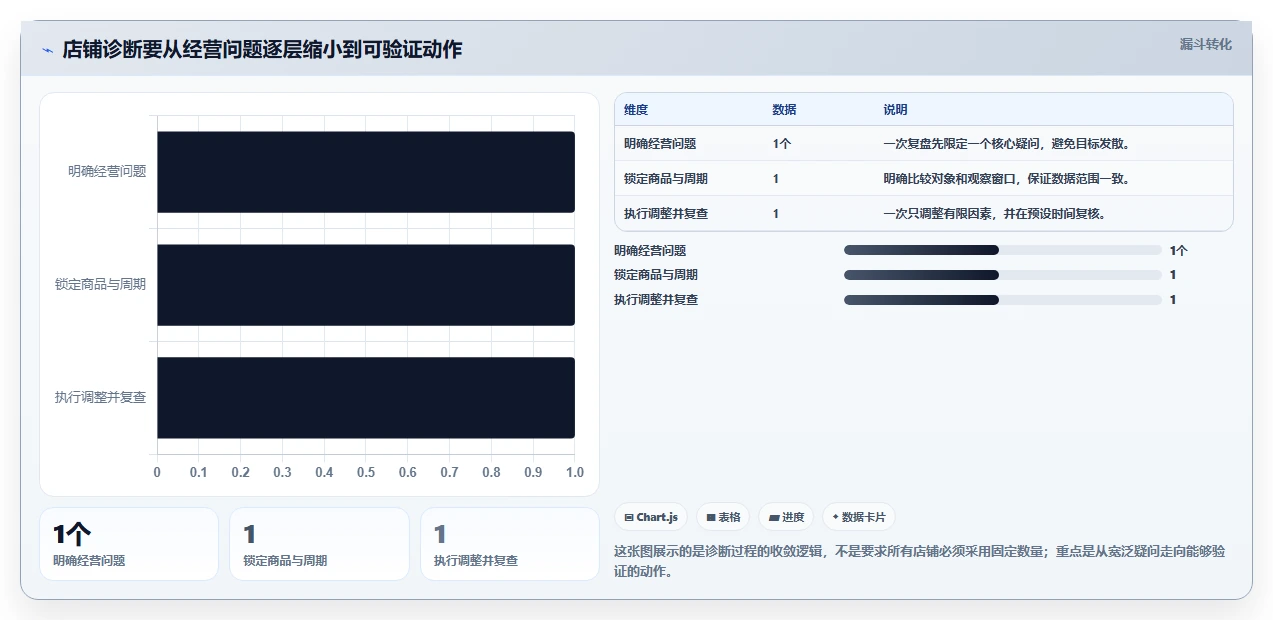The width and height of the screenshot is (1273, 620).
Task: Select the 数据卡片 tag chip
Action: point(859,517)
